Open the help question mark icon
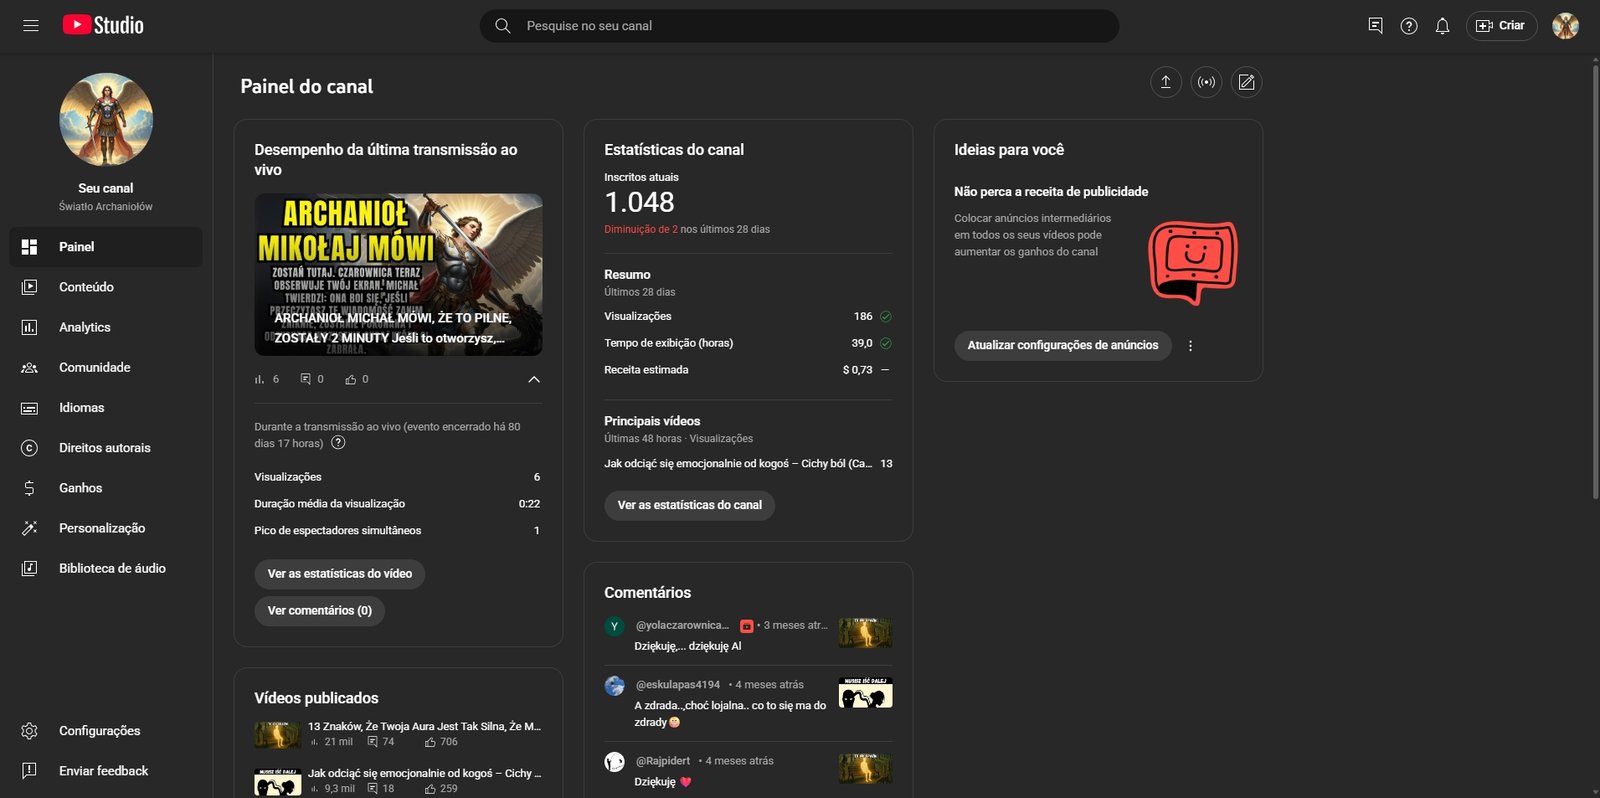The image size is (1600, 798). 1409,26
